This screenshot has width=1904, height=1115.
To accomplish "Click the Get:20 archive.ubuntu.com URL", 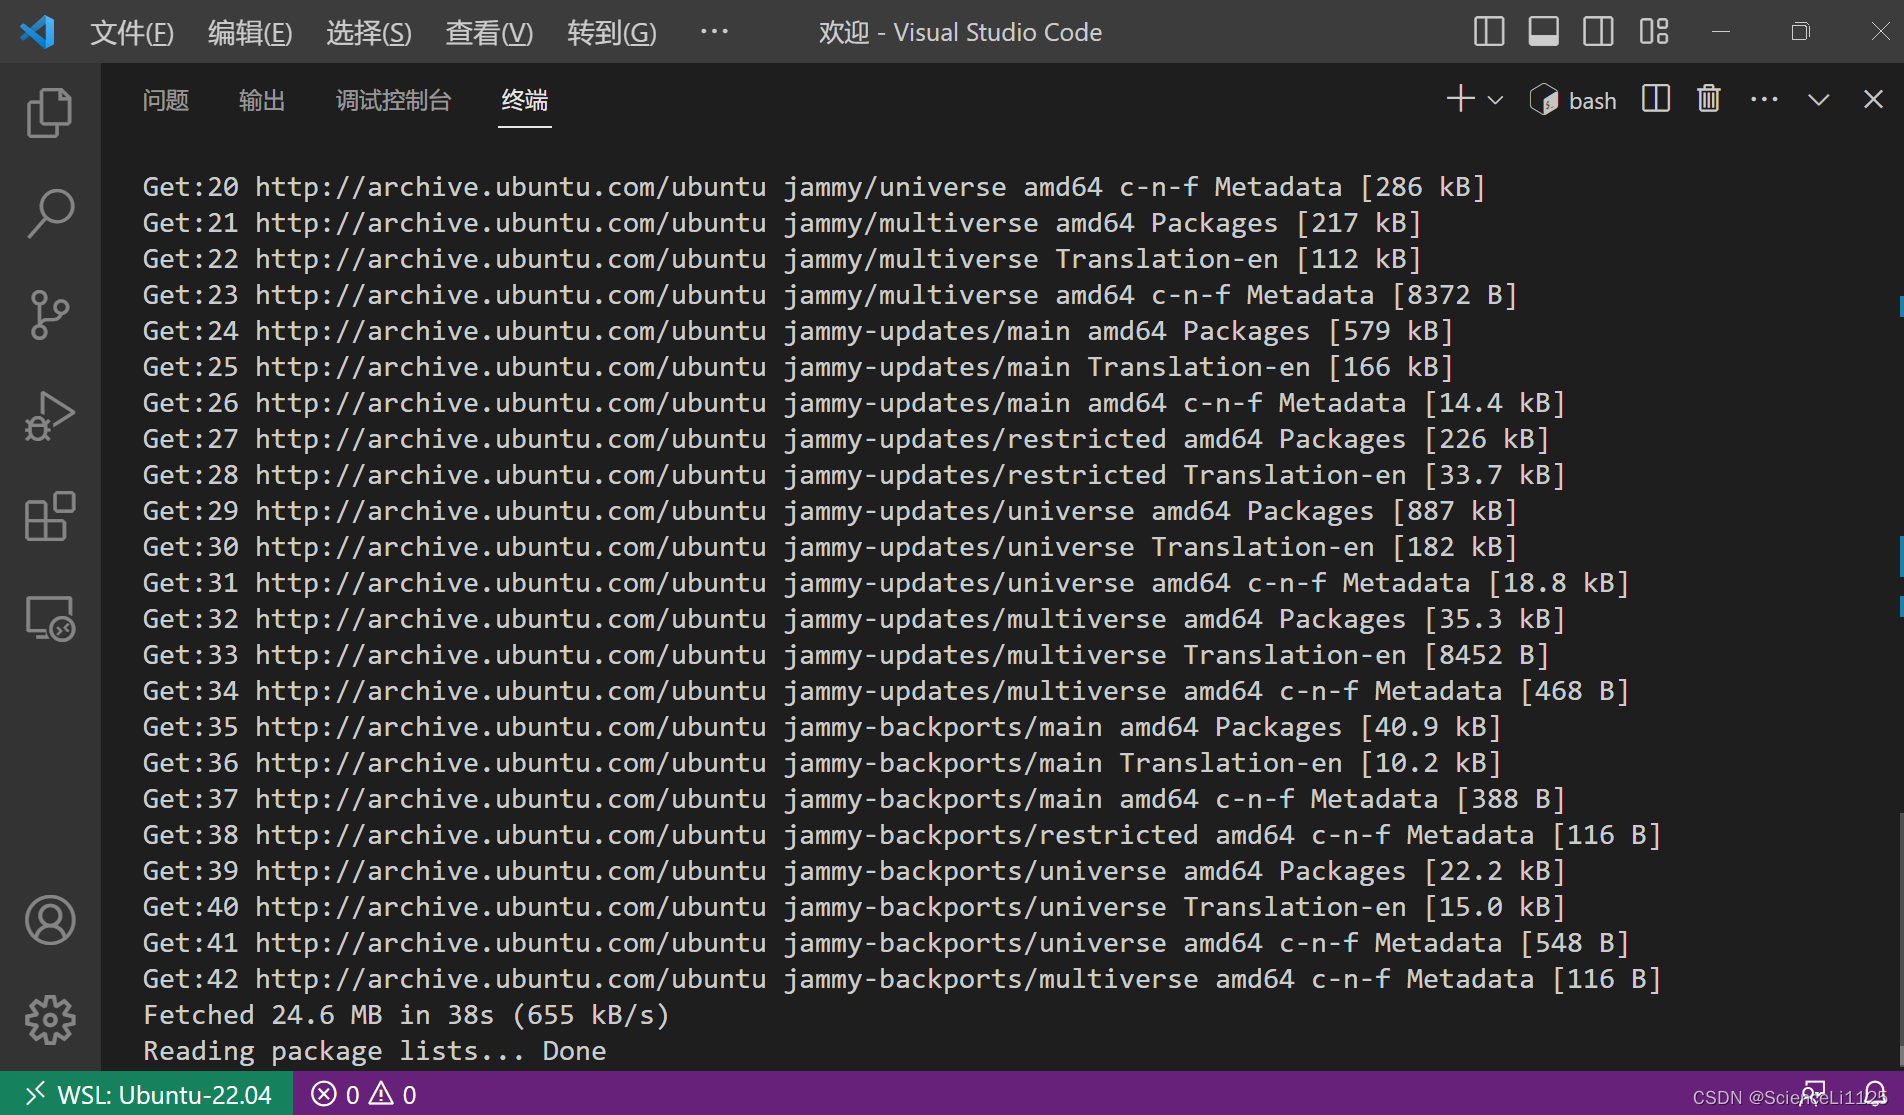I will pos(511,187).
